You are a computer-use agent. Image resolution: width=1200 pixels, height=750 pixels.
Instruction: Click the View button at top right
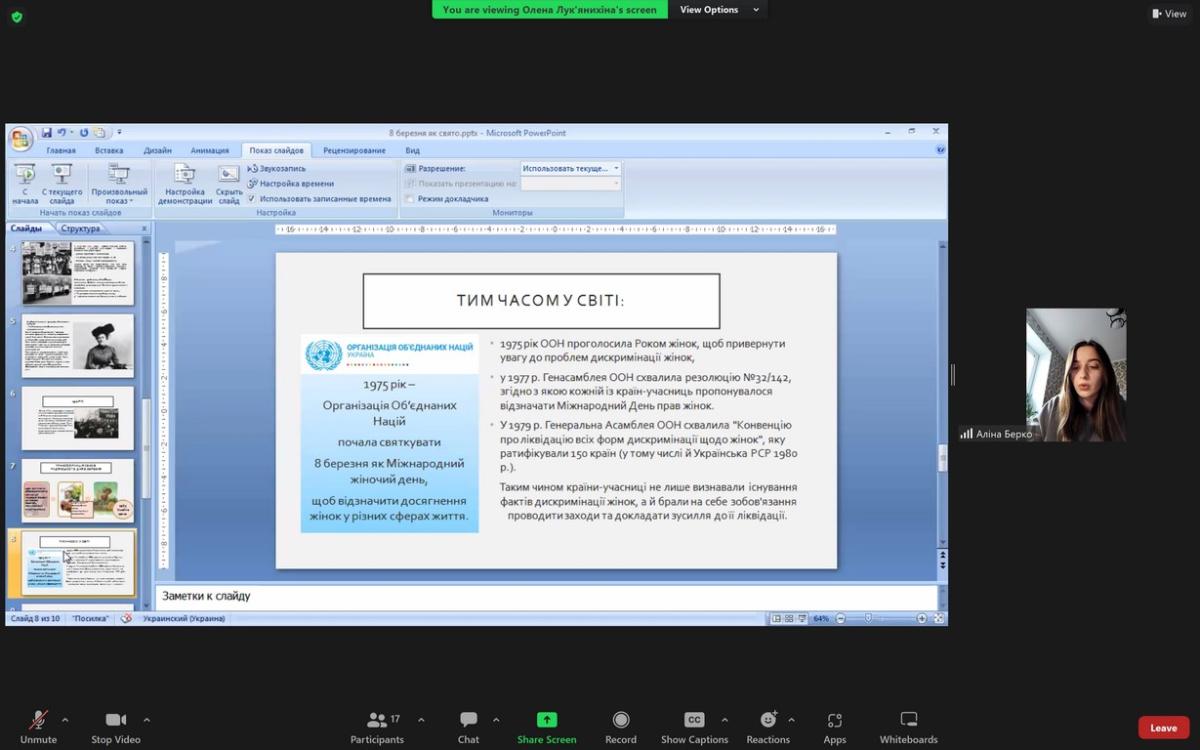tap(1168, 14)
